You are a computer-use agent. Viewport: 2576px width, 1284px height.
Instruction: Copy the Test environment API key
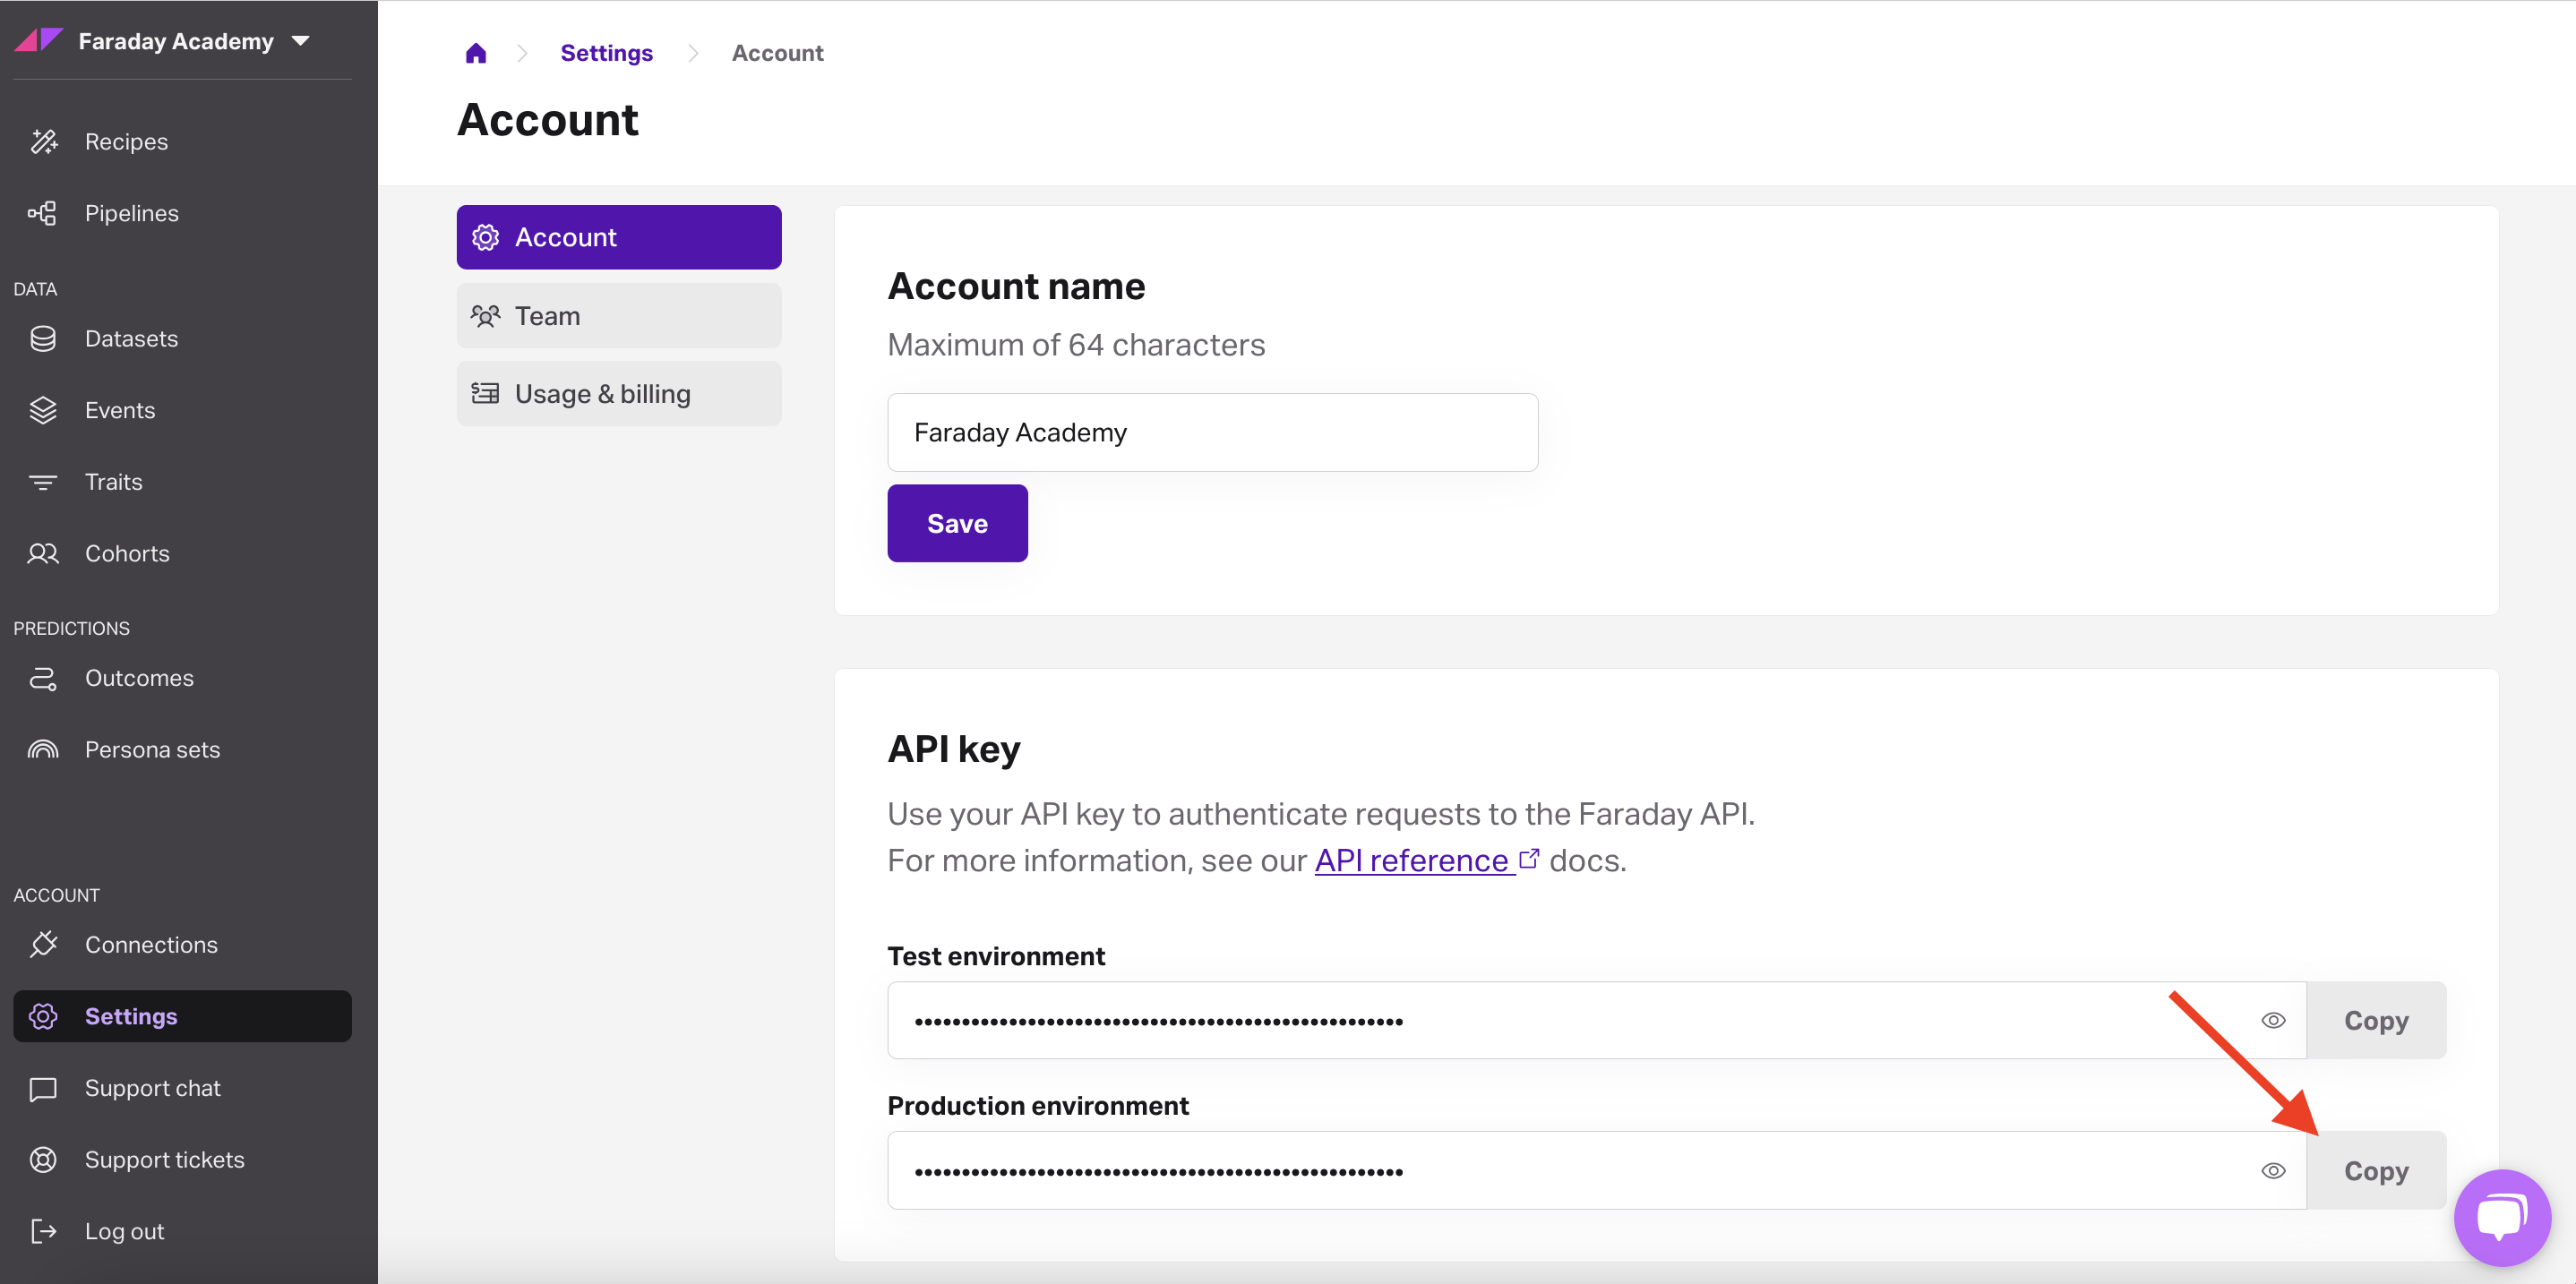[x=2375, y=1020]
